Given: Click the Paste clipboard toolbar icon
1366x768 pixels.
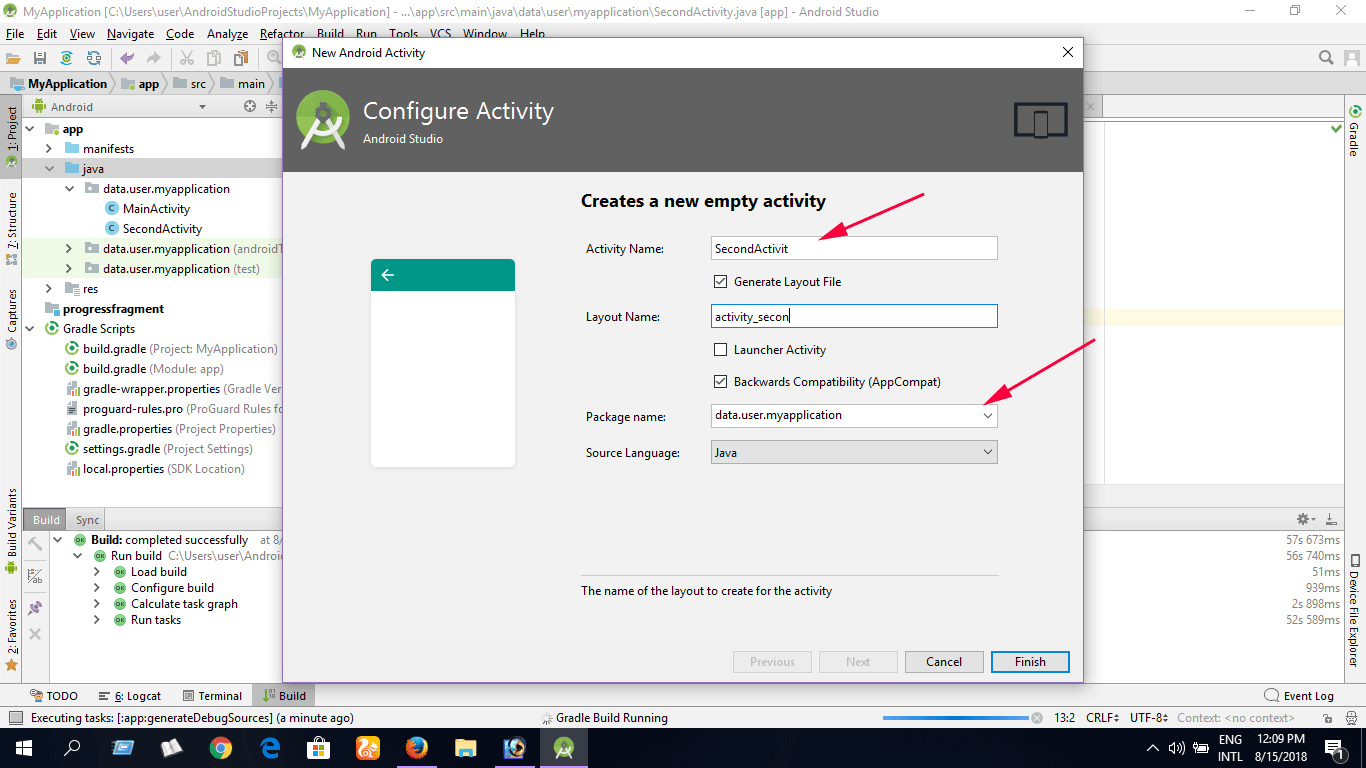Looking at the screenshot, I should click(241, 59).
